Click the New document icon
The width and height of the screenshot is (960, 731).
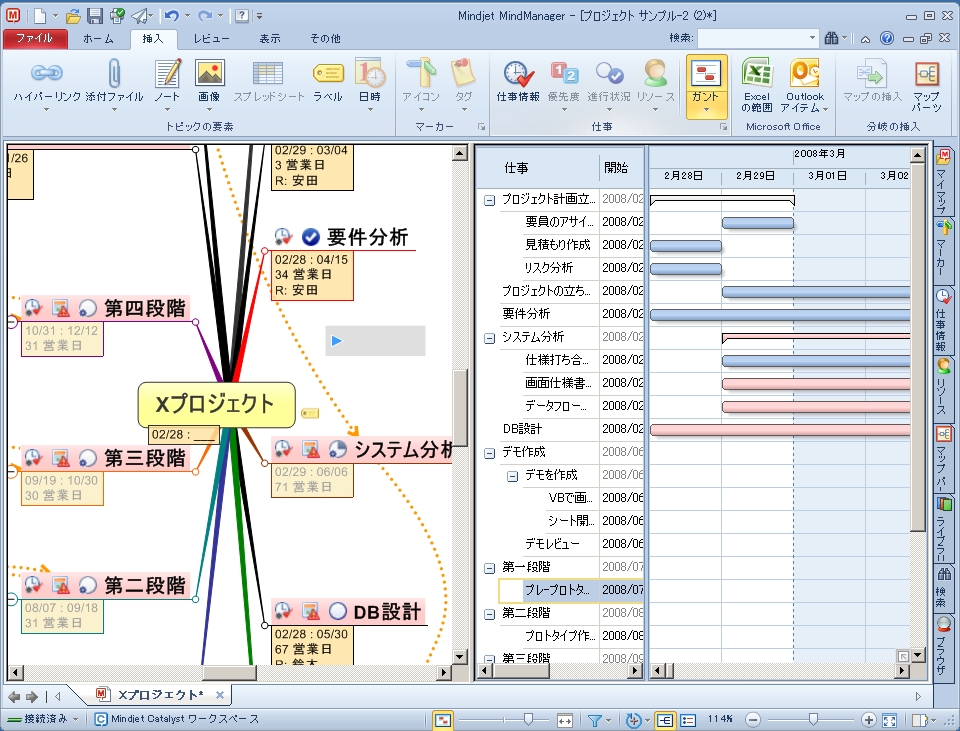(x=40, y=16)
